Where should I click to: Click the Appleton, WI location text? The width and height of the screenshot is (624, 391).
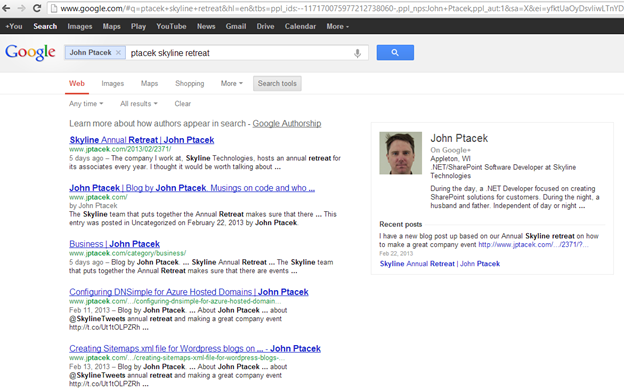pyautogui.click(x=450, y=158)
